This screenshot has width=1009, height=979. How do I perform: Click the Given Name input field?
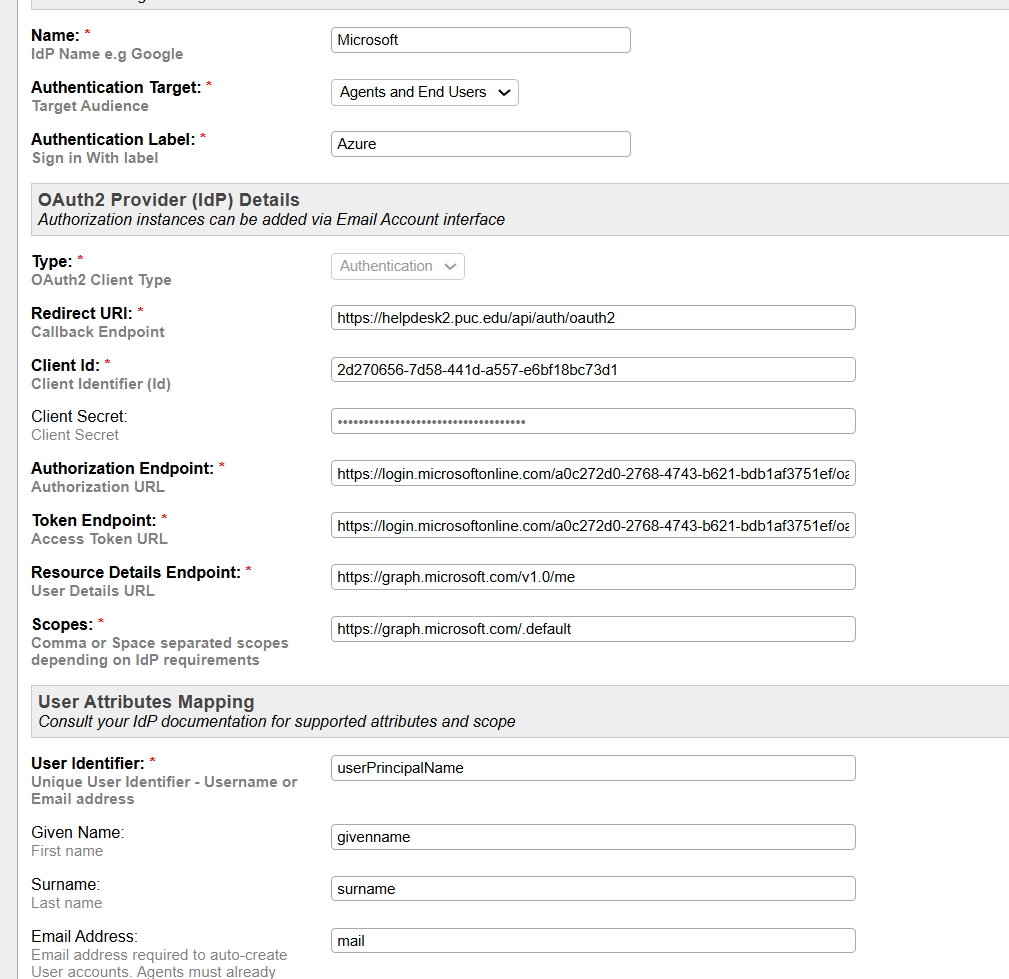pyautogui.click(x=592, y=837)
